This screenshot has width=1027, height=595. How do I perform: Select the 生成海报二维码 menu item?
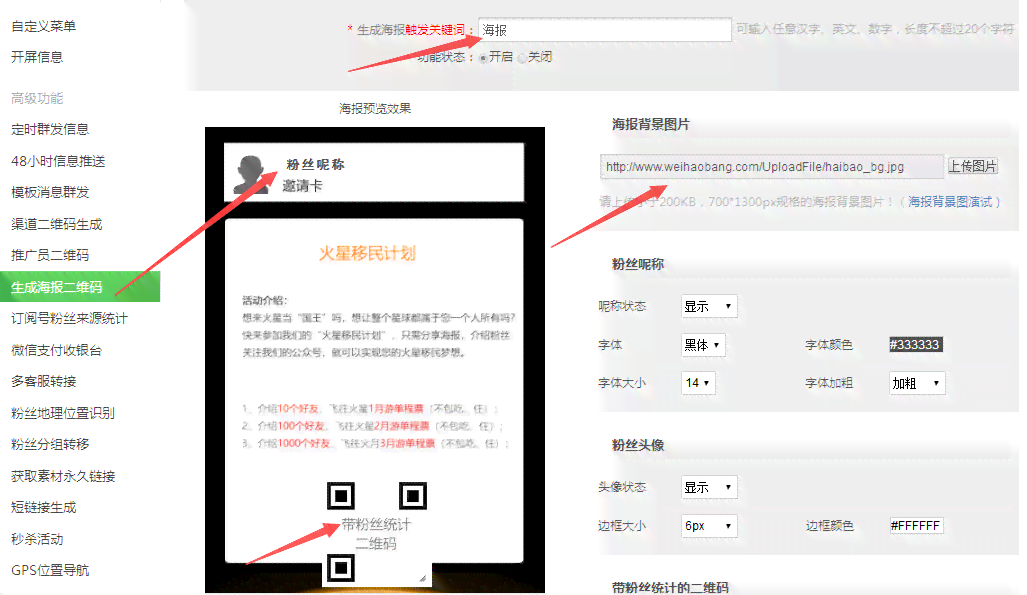(80, 287)
